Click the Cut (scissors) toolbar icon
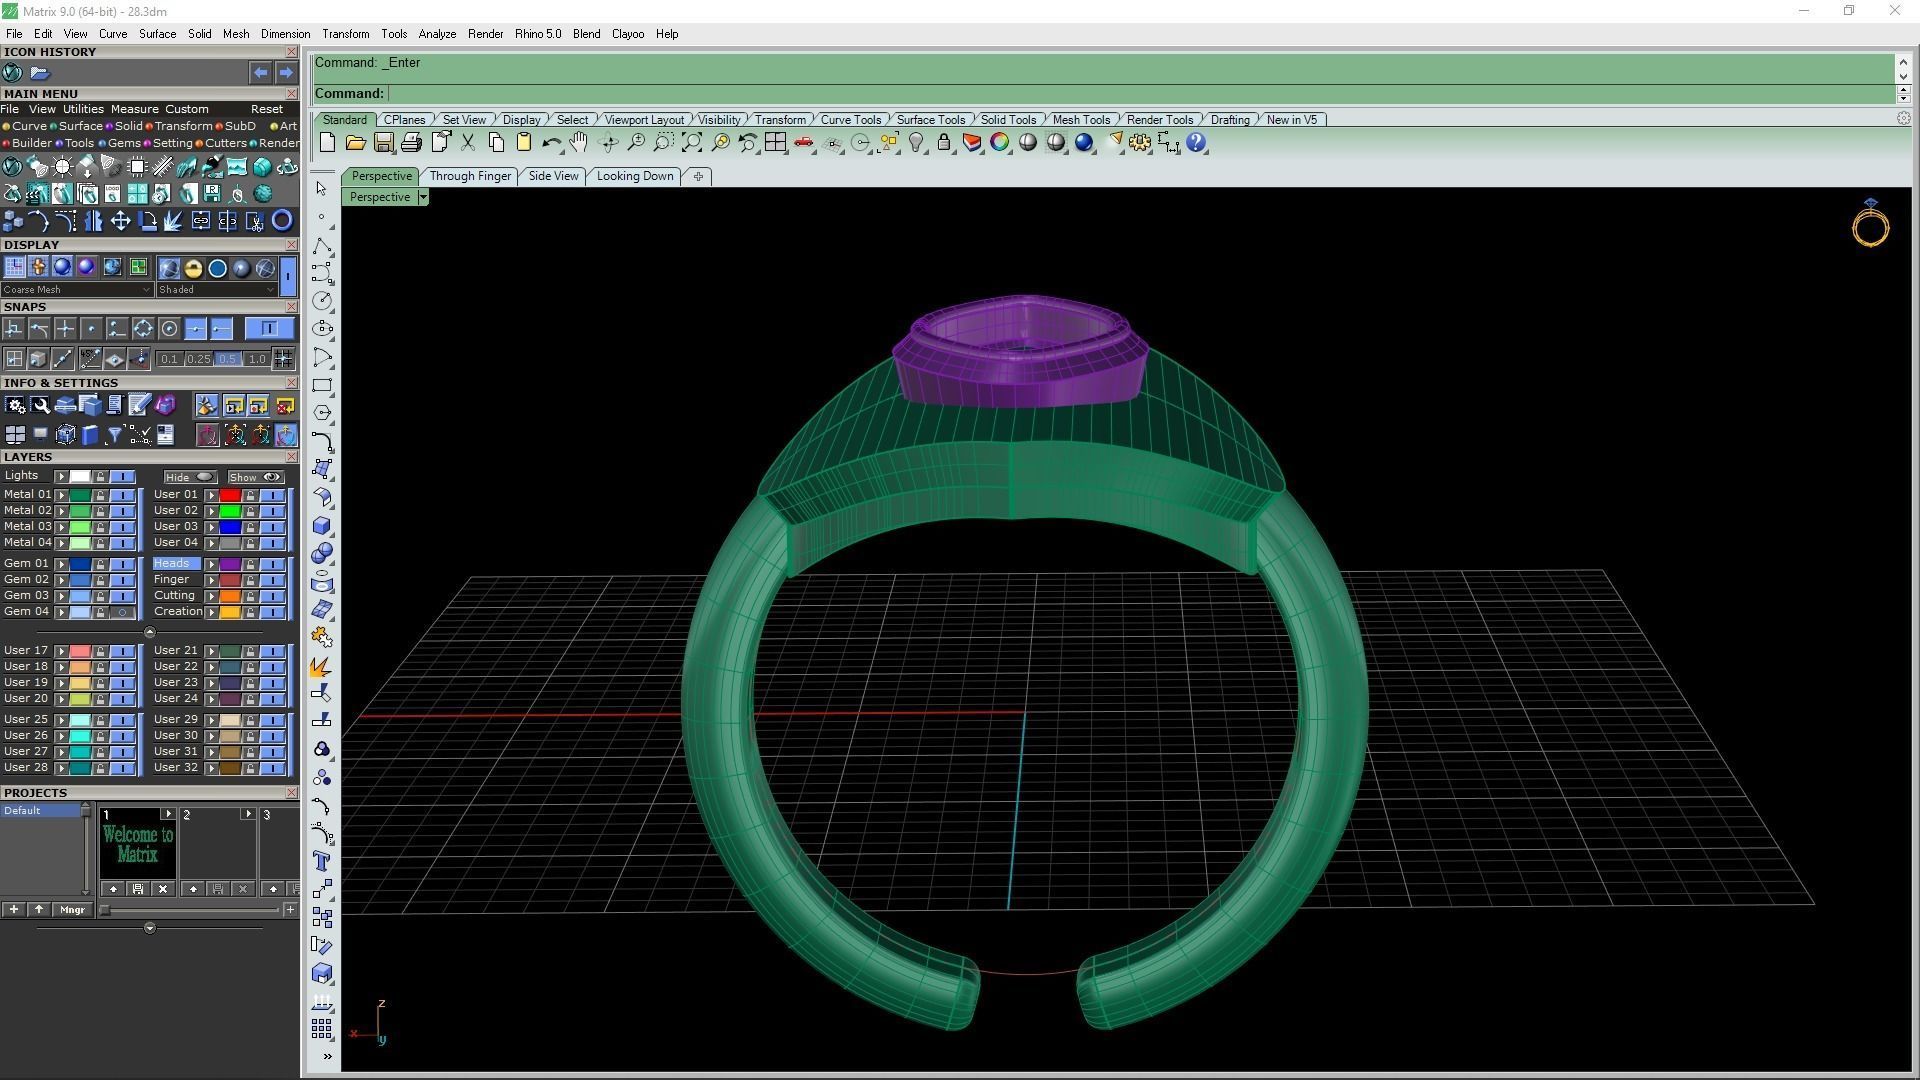The image size is (1920, 1080). point(467,143)
